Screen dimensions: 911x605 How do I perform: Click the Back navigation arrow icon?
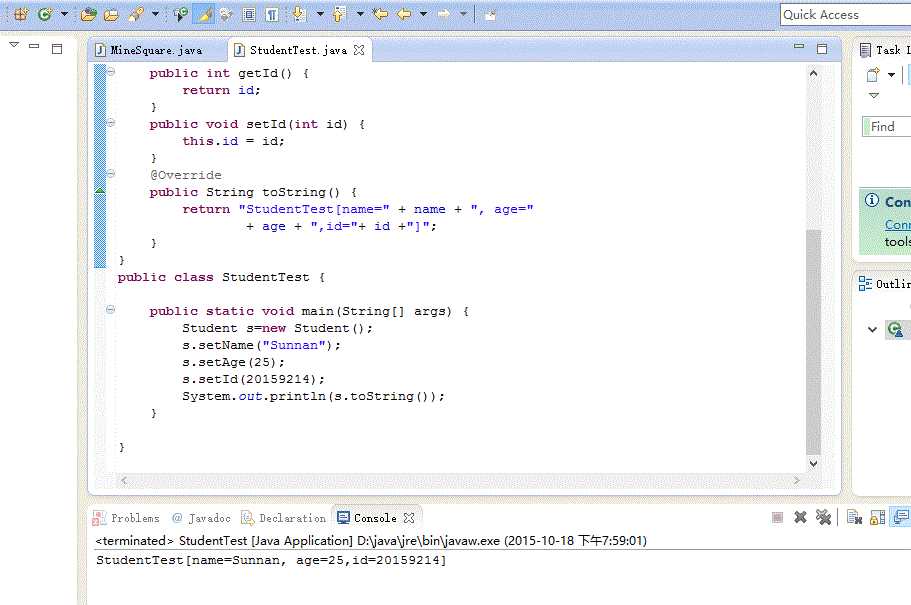404,14
